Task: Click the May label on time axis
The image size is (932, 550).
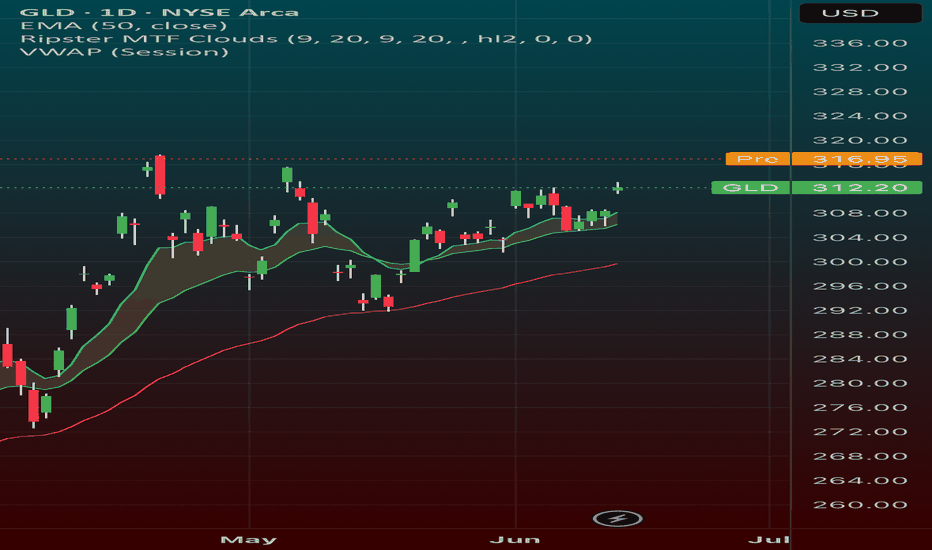Action: click(x=248, y=540)
